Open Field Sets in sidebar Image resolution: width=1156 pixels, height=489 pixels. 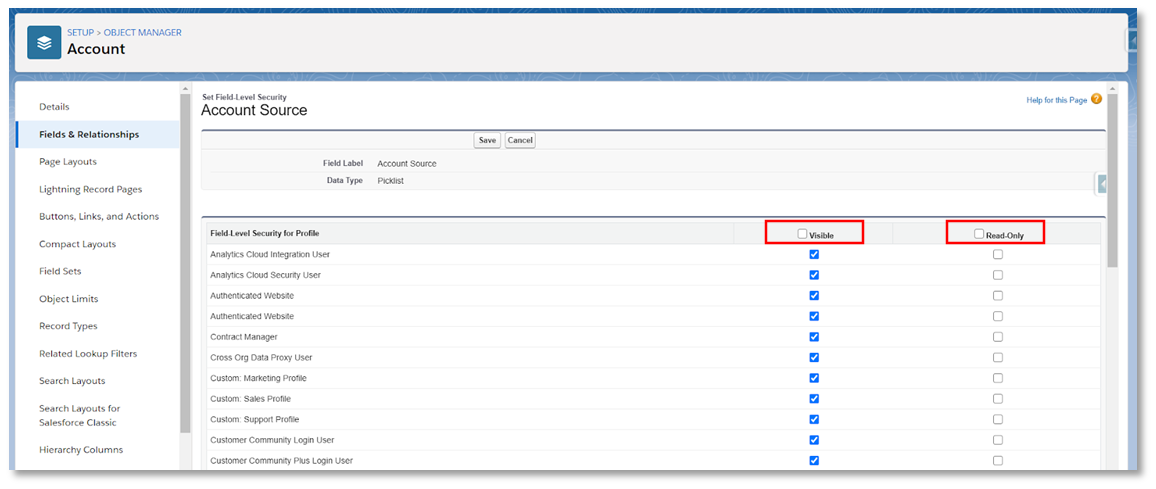click(x=60, y=271)
